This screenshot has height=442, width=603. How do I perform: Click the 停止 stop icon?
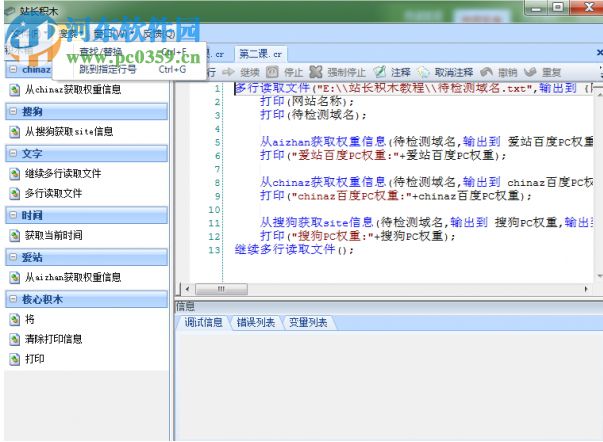272,72
